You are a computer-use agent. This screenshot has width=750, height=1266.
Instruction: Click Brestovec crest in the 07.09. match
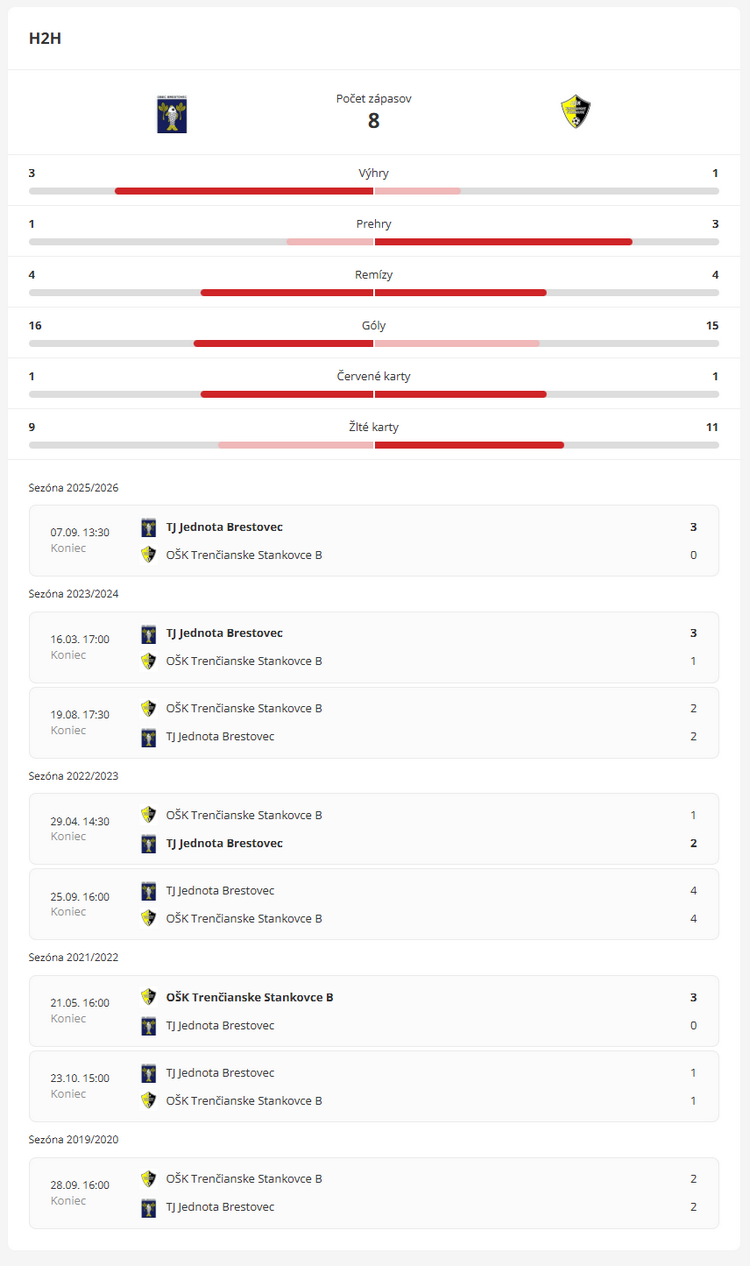149,527
